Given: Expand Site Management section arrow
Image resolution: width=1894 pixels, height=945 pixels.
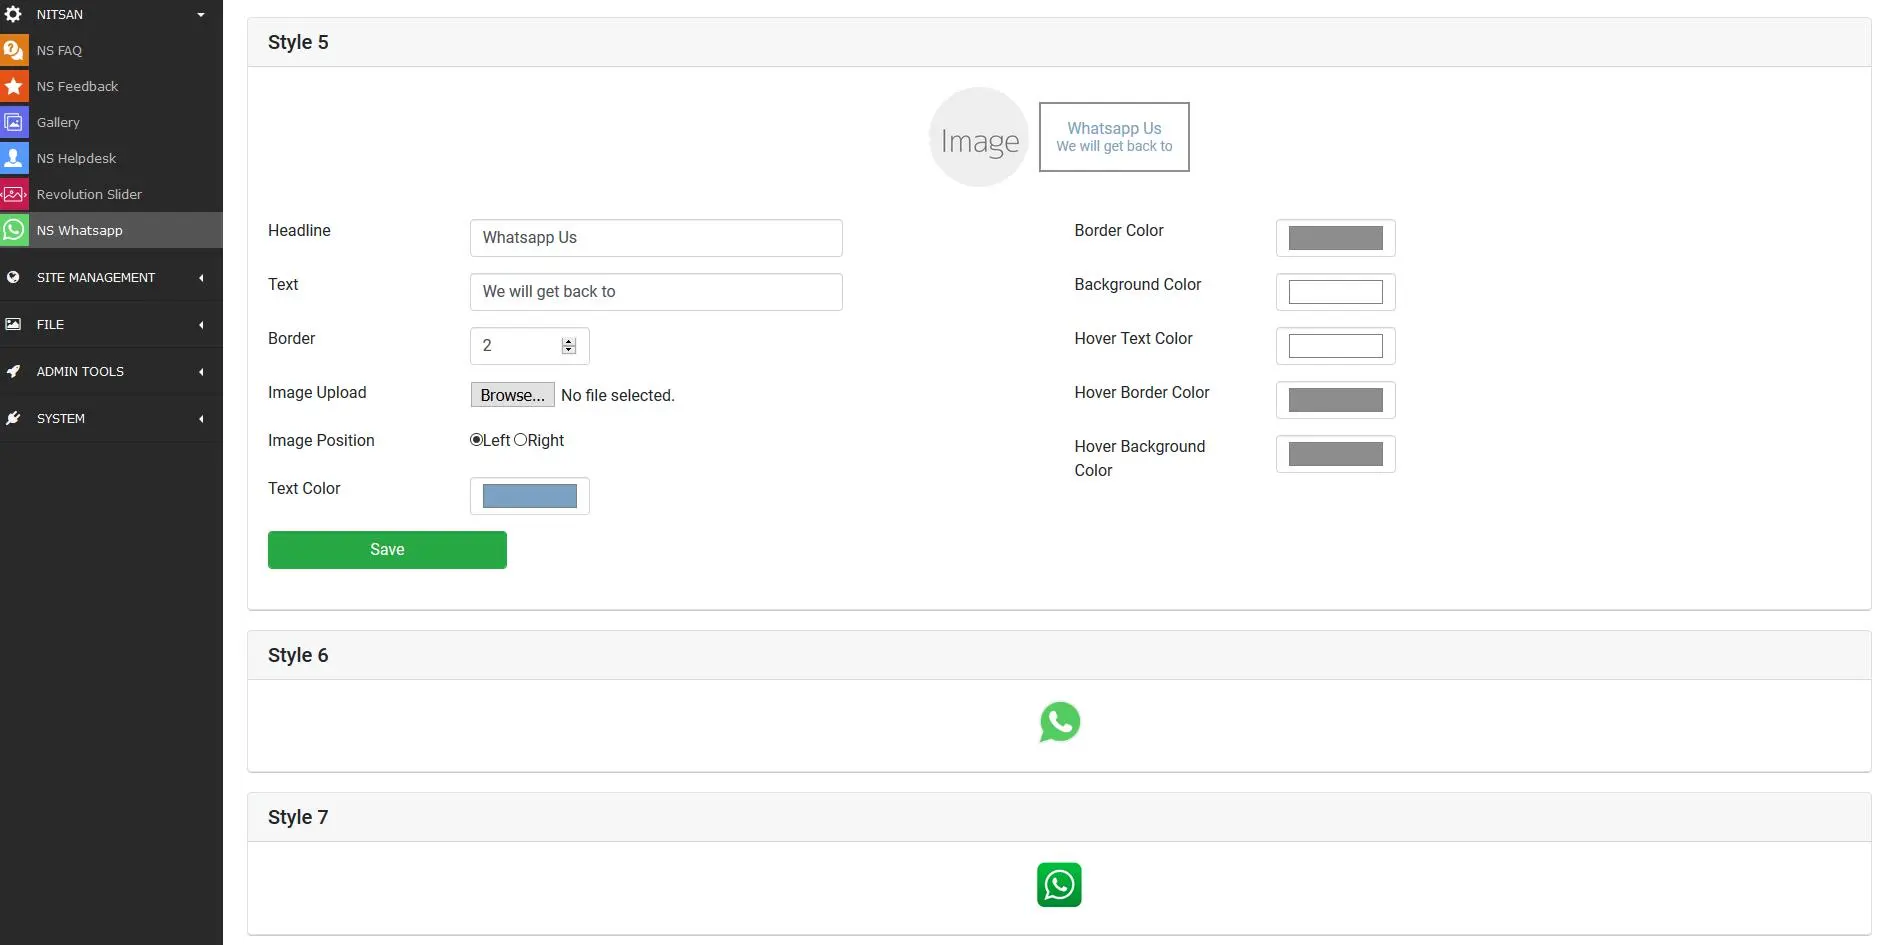Looking at the screenshot, I should click(x=201, y=278).
